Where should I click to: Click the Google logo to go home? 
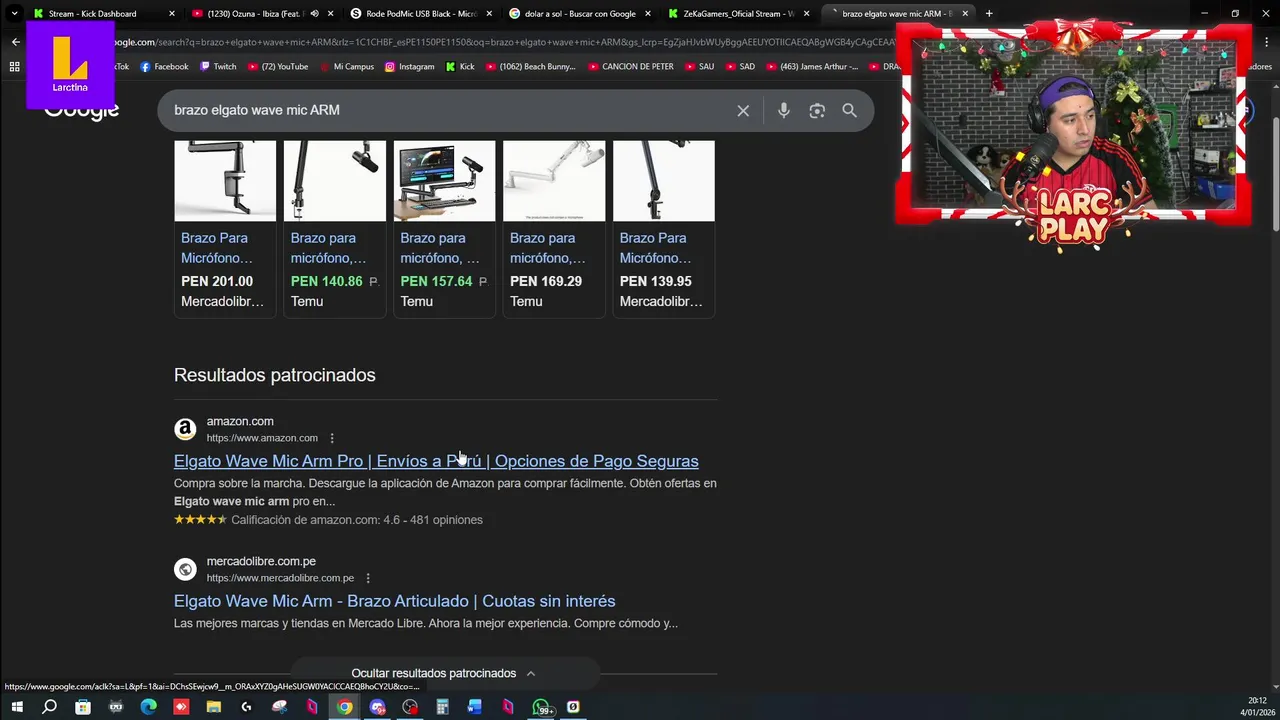click(x=81, y=110)
